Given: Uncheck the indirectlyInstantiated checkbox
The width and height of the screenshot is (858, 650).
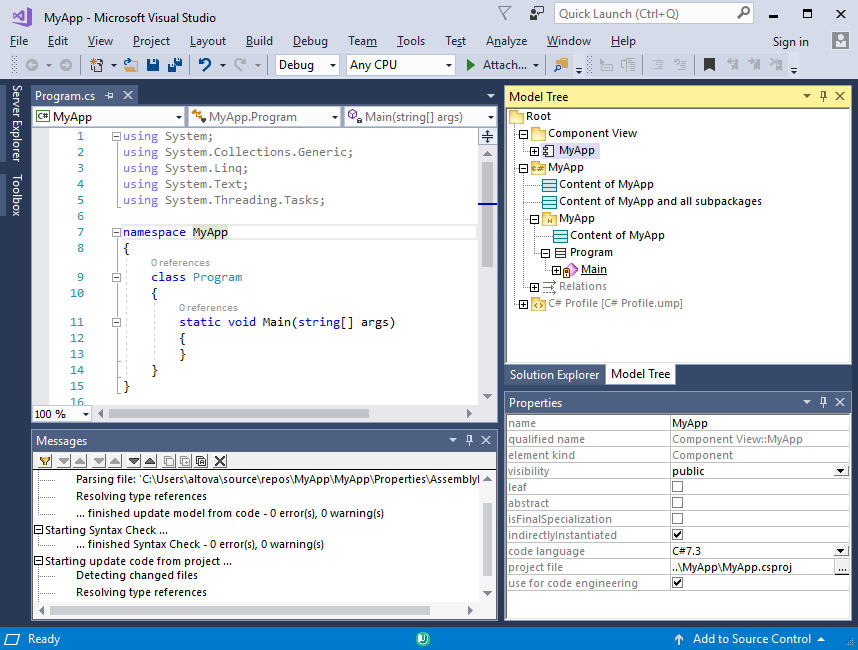Looking at the screenshot, I should click(x=677, y=535).
